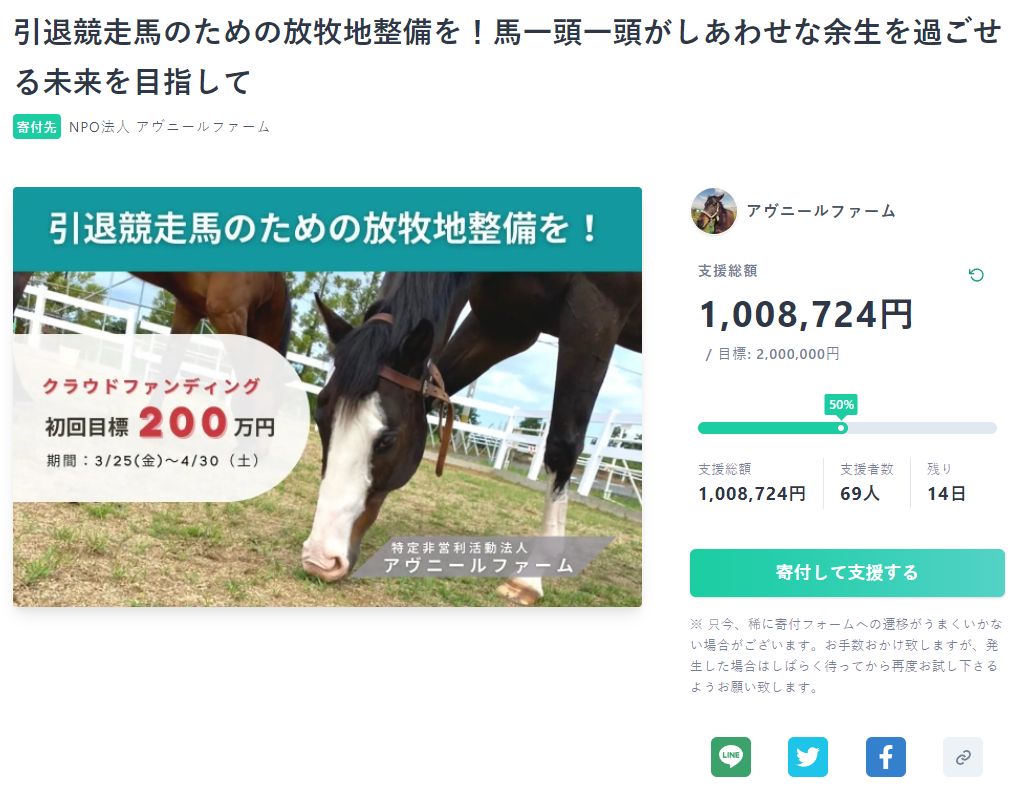Share the fundraiser on Facebook
The height and width of the screenshot is (796, 1016).
886,757
